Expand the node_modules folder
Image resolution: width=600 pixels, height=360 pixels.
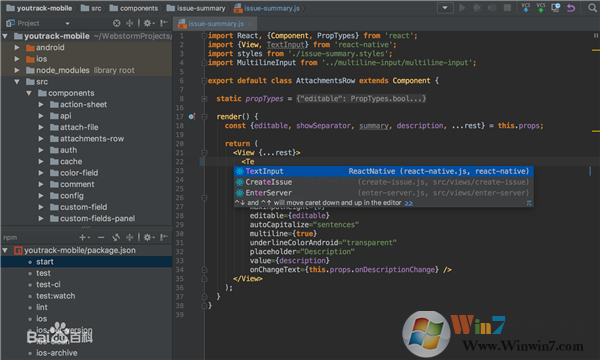[17, 70]
